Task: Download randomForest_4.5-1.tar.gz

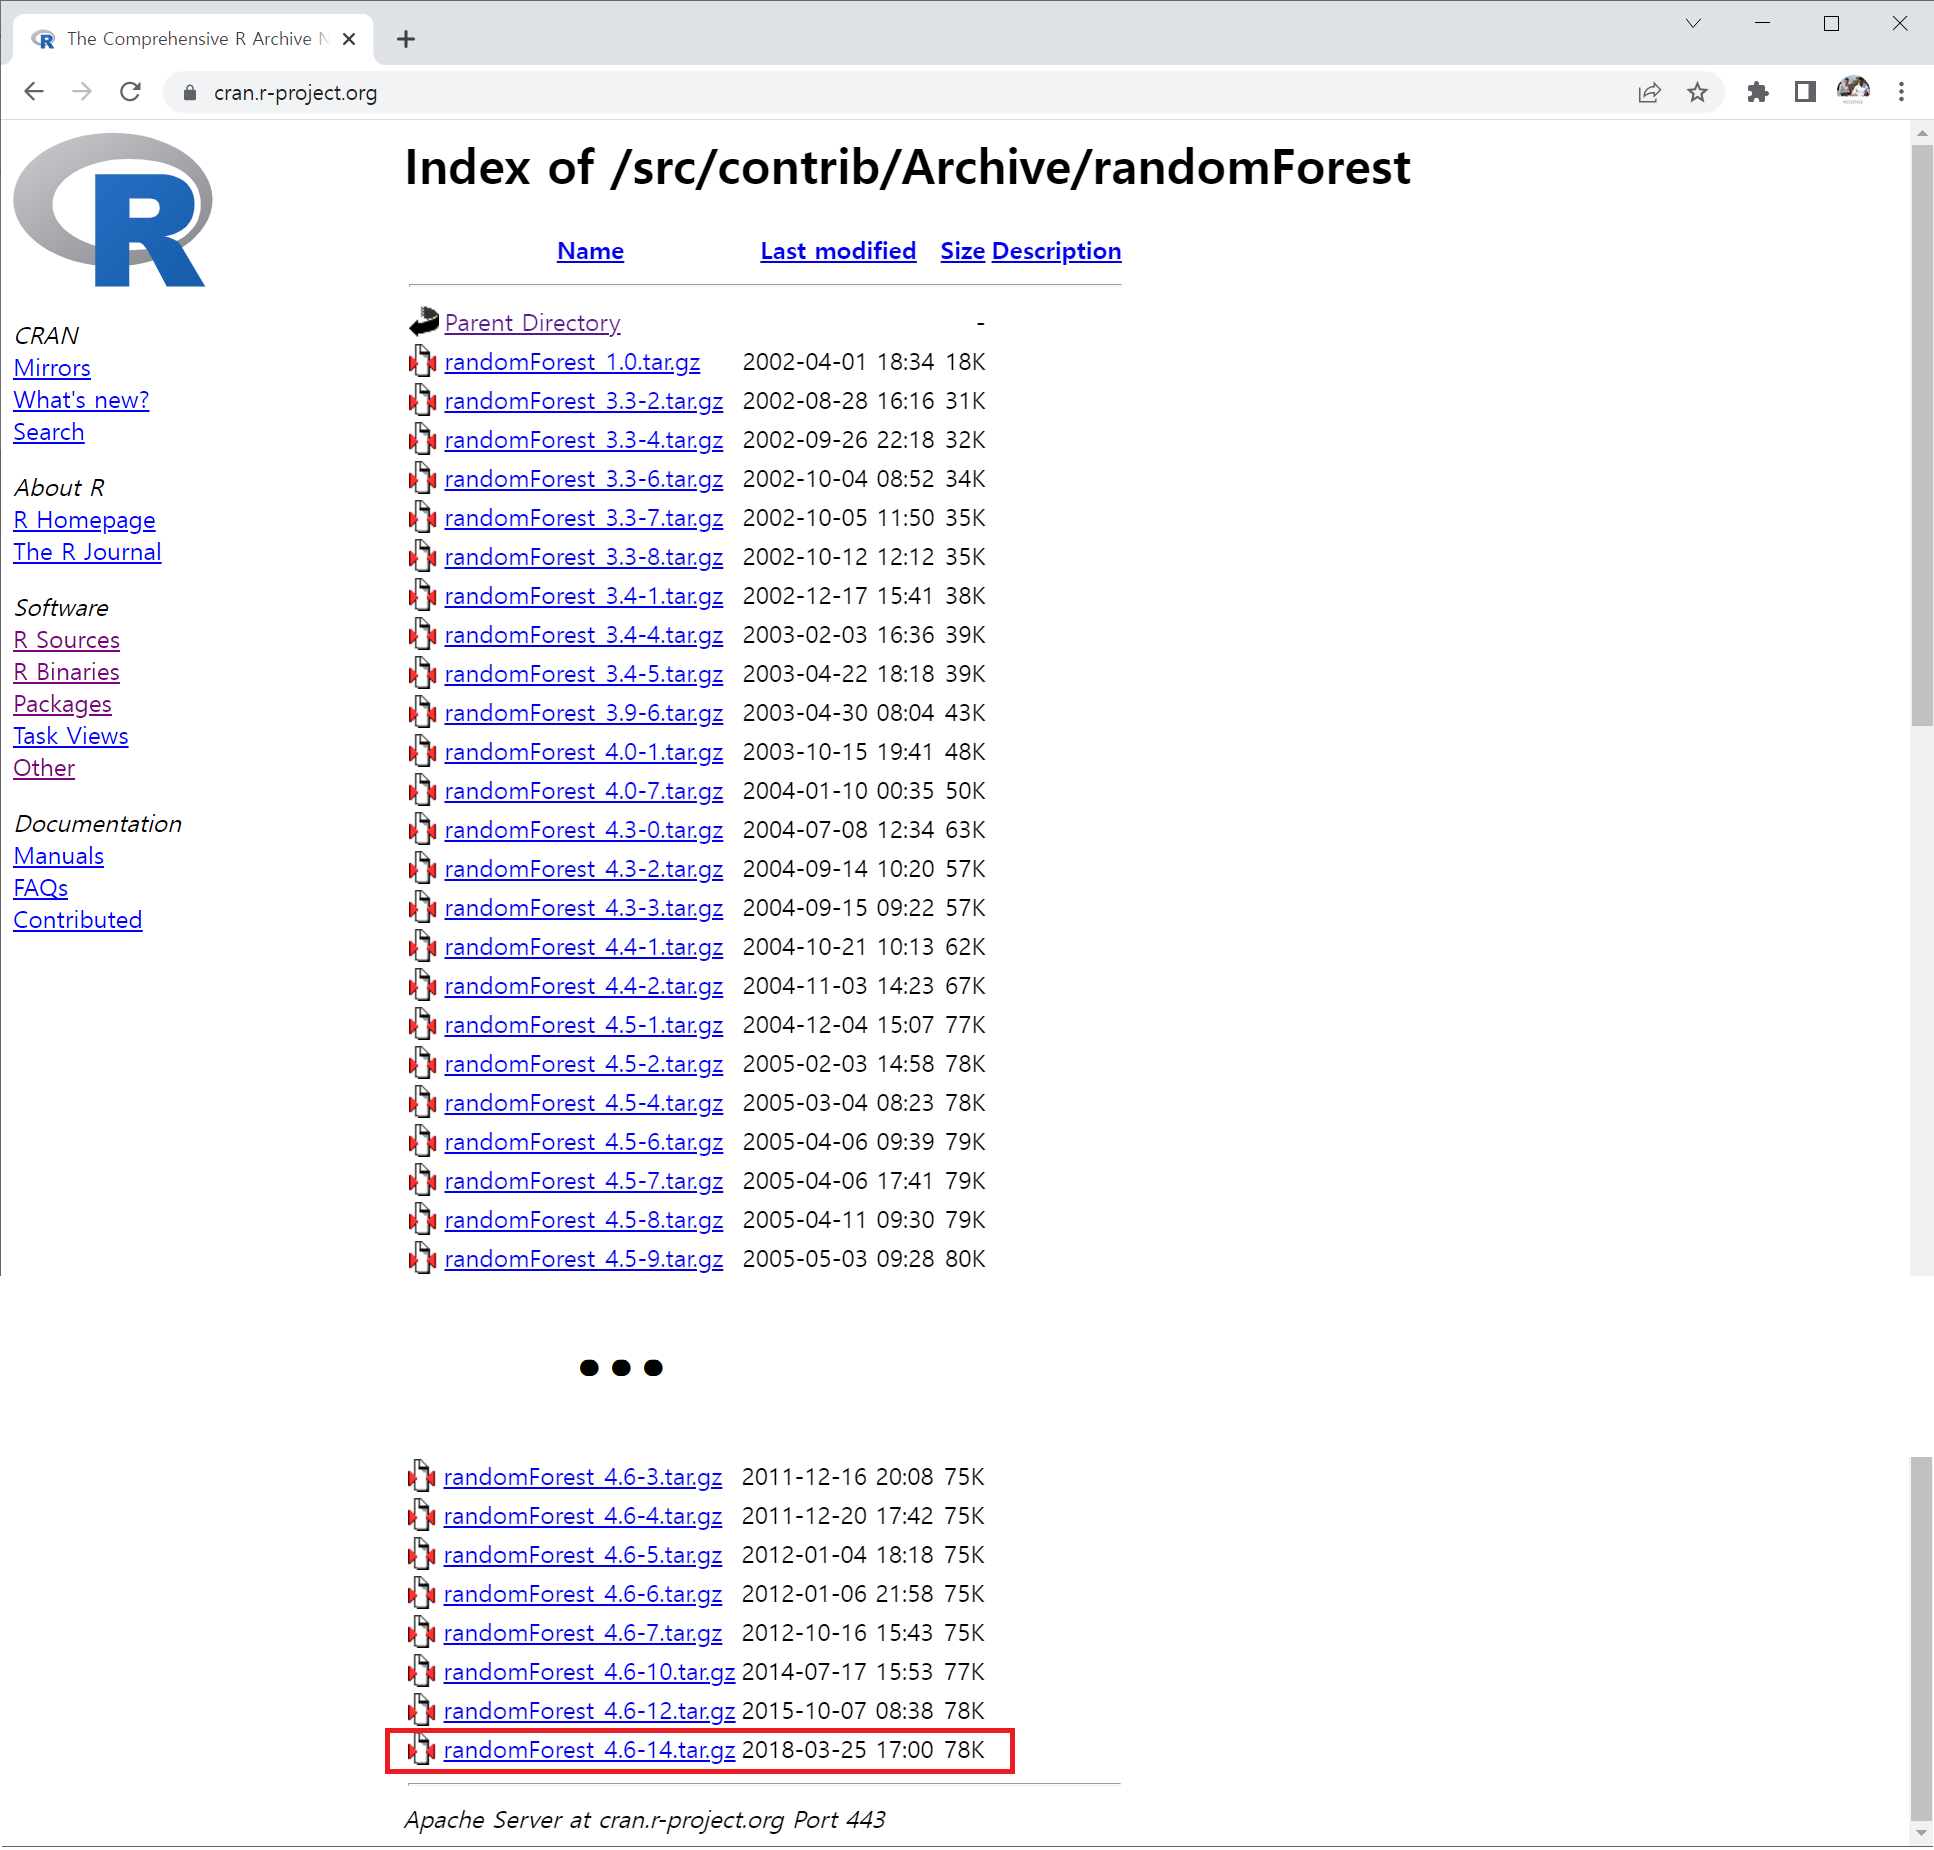Action: click(x=583, y=1024)
